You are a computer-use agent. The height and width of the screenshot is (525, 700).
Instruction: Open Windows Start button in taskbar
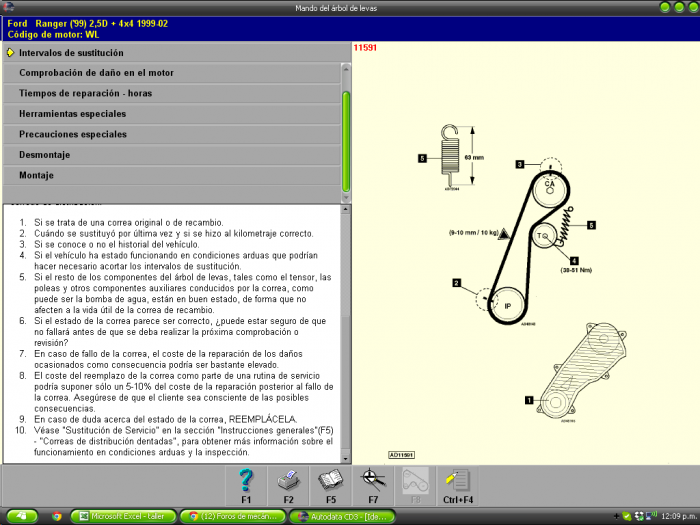(x=21, y=517)
